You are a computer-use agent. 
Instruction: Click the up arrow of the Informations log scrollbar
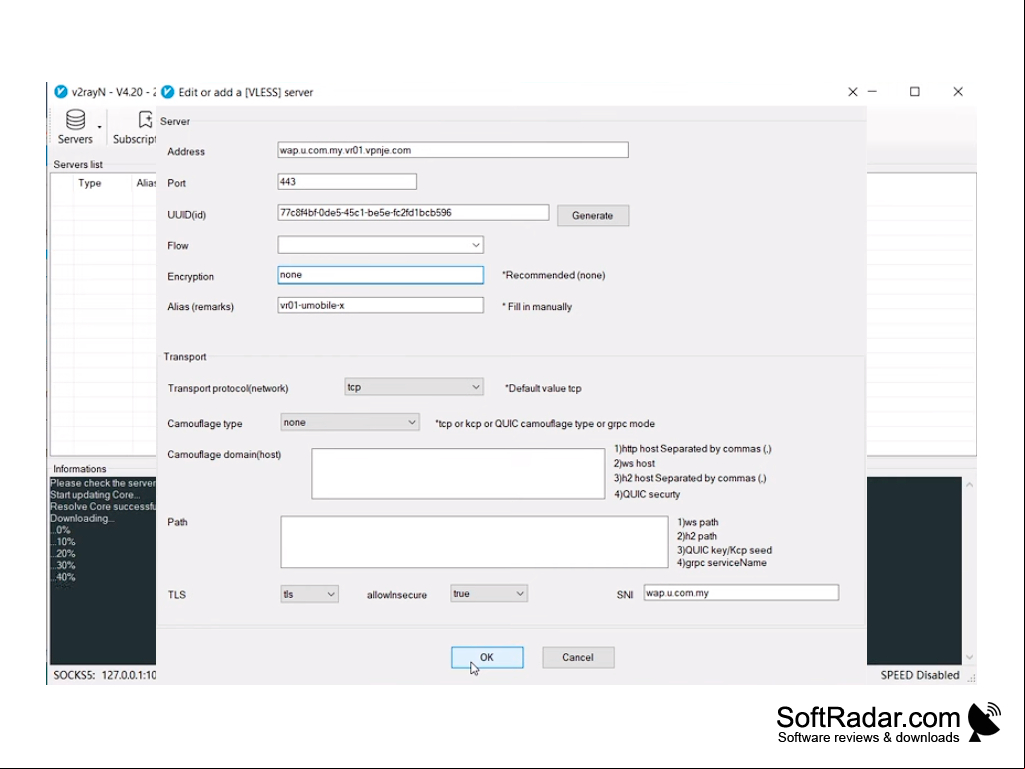click(969, 485)
